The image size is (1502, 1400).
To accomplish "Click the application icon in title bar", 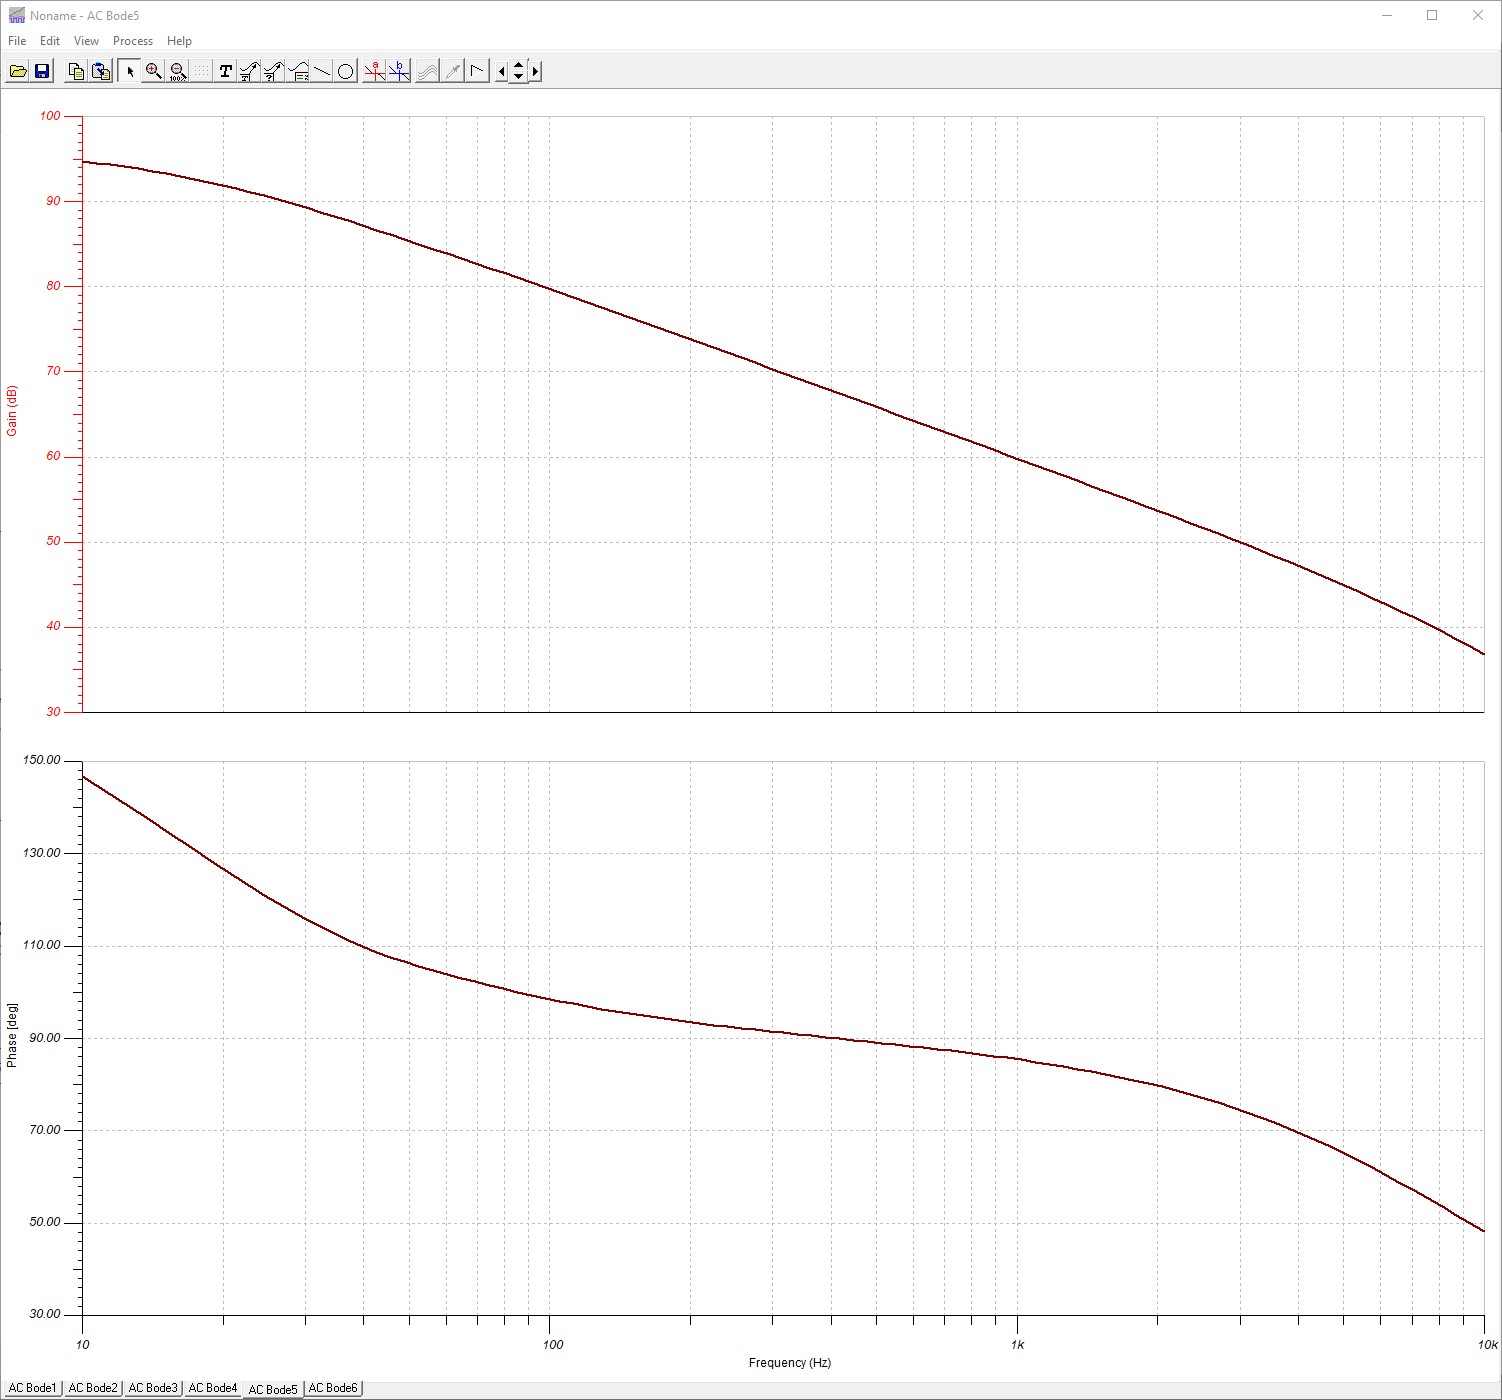I will click(16, 15).
